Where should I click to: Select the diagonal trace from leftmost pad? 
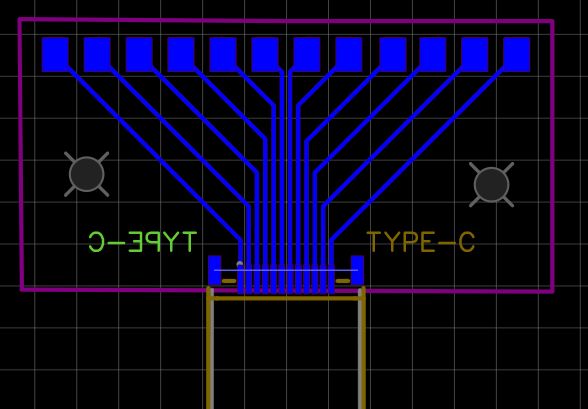tap(154, 154)
